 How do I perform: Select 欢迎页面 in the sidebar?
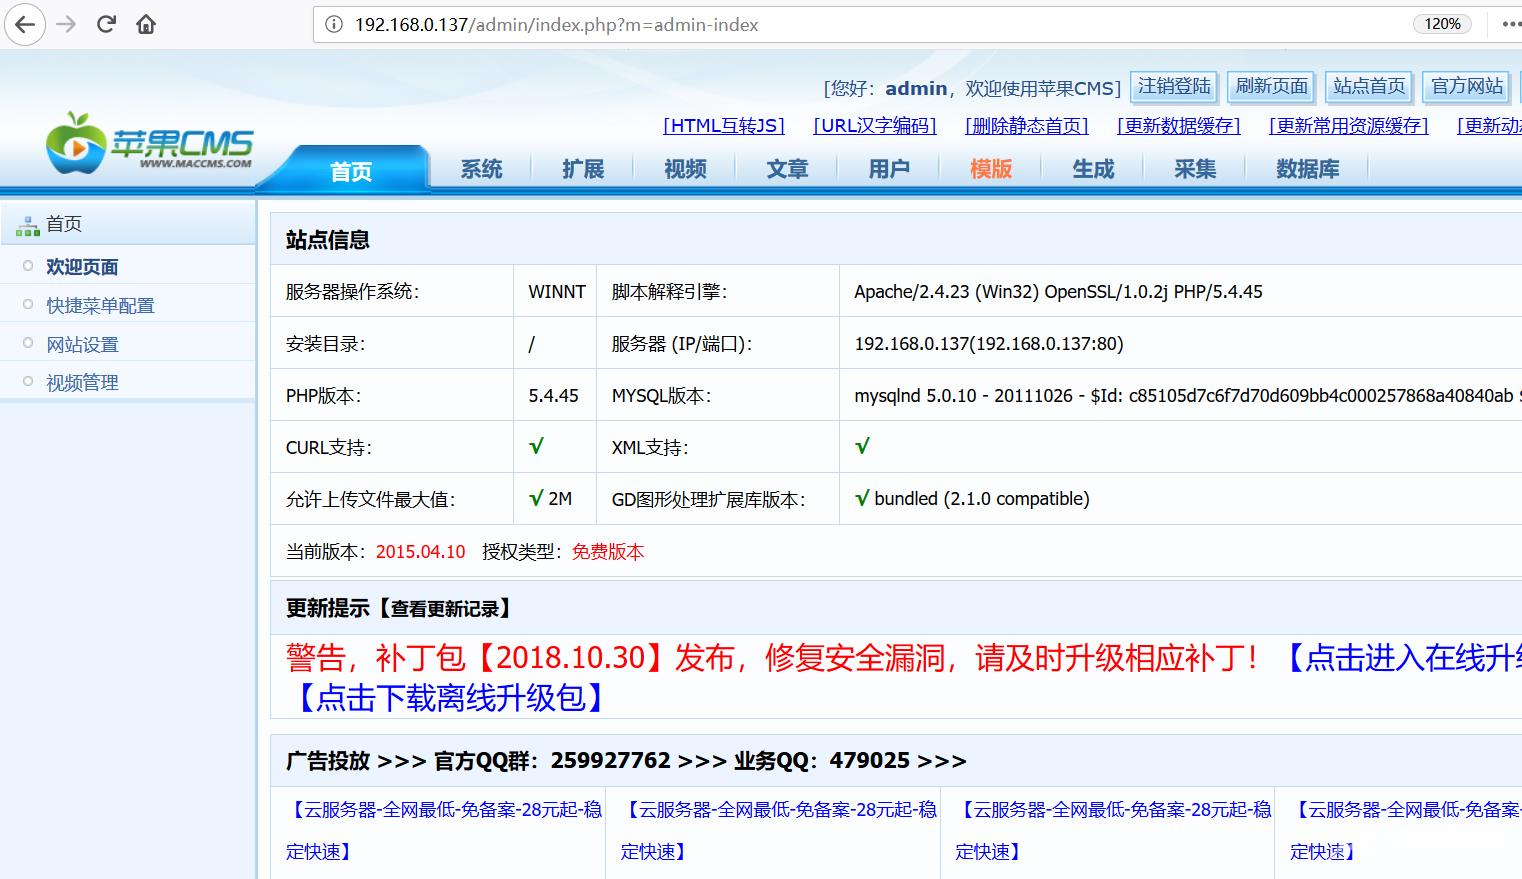[x=82, y=267]
